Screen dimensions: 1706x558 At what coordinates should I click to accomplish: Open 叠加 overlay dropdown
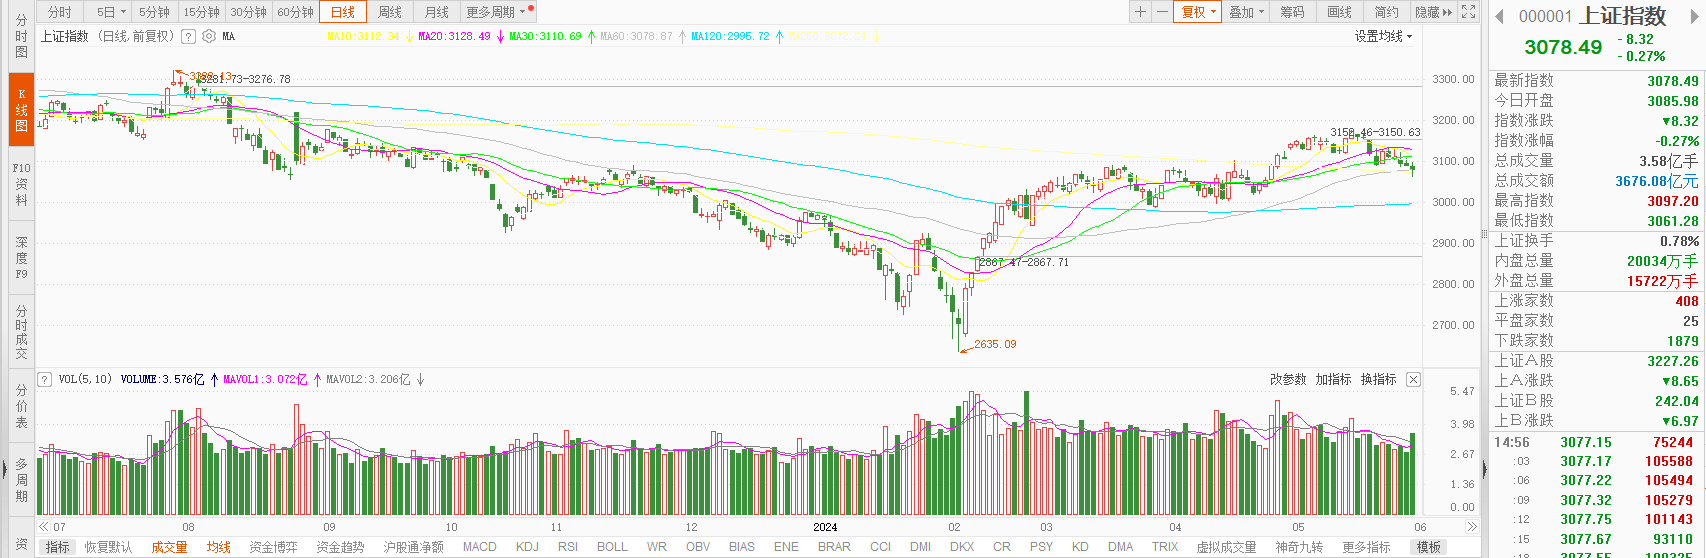click(1246, 12)
